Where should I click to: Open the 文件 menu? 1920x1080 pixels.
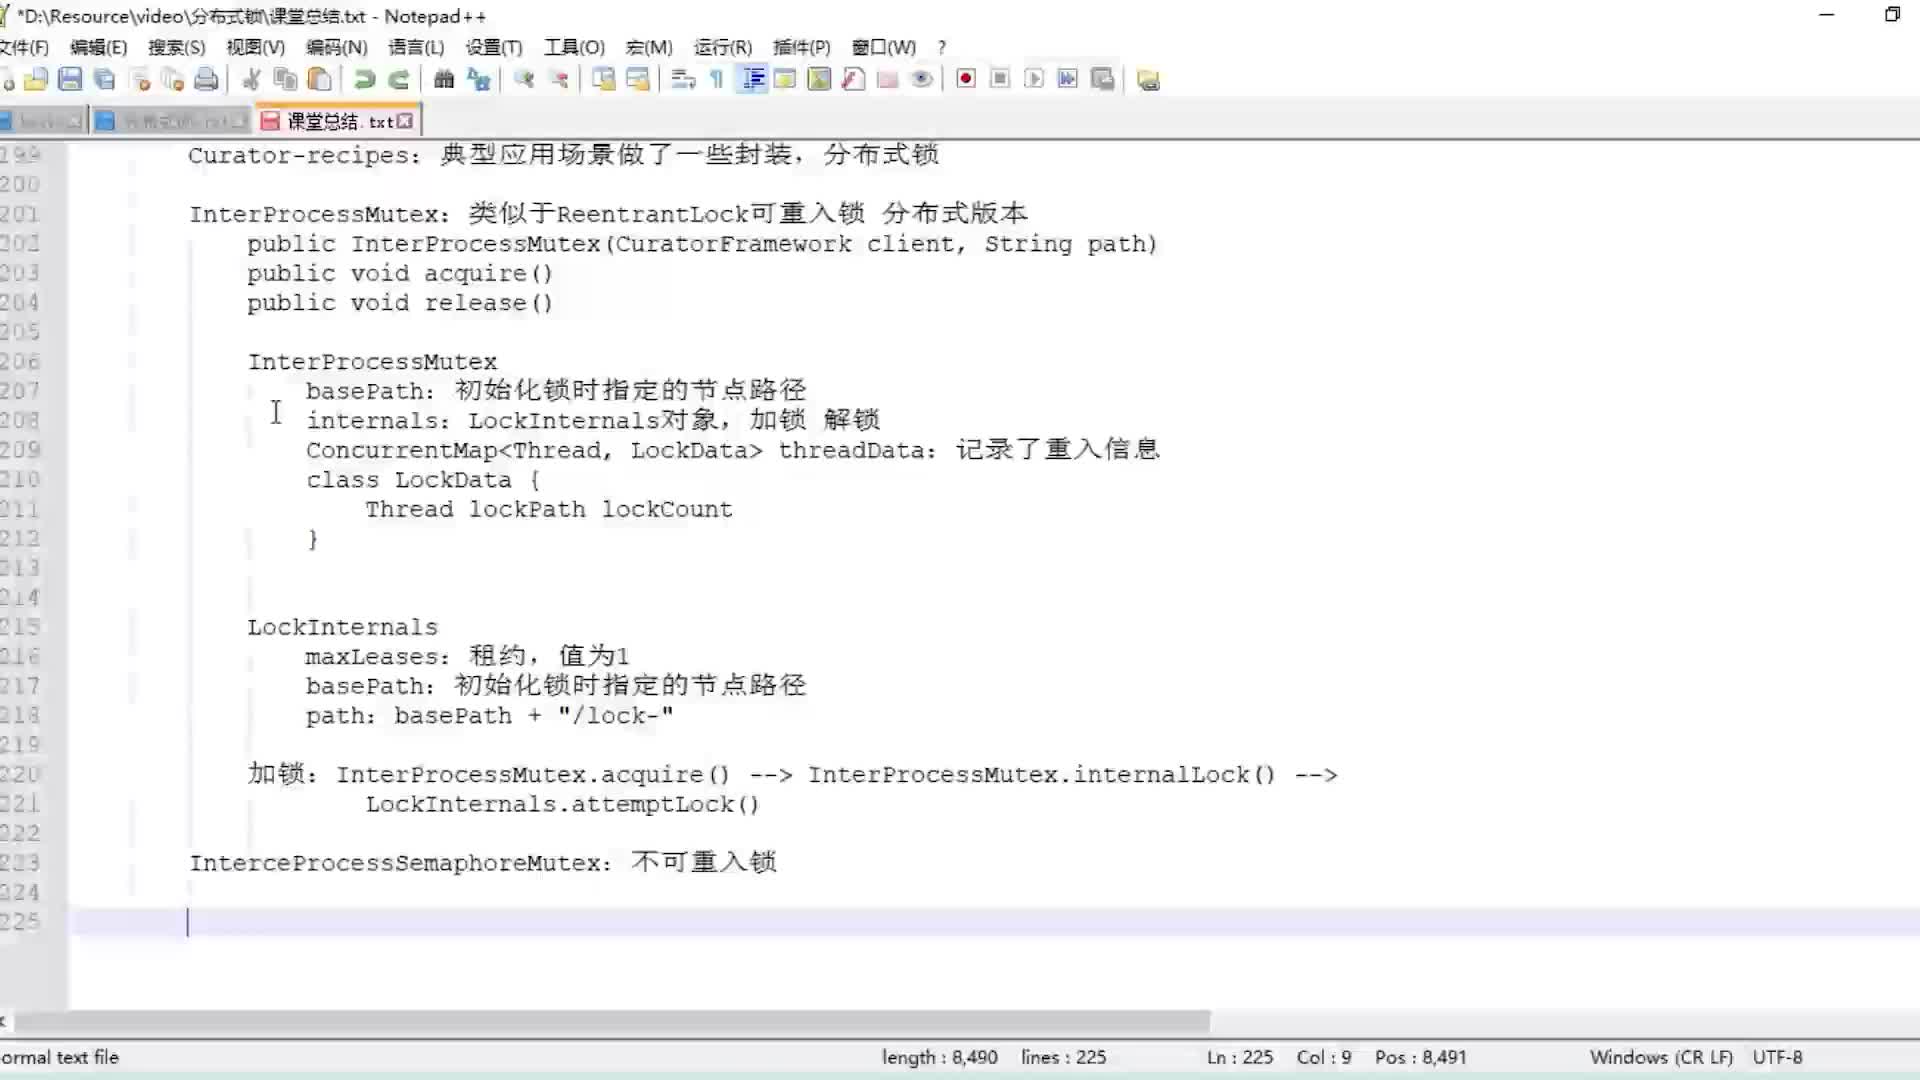coord(25,47)
